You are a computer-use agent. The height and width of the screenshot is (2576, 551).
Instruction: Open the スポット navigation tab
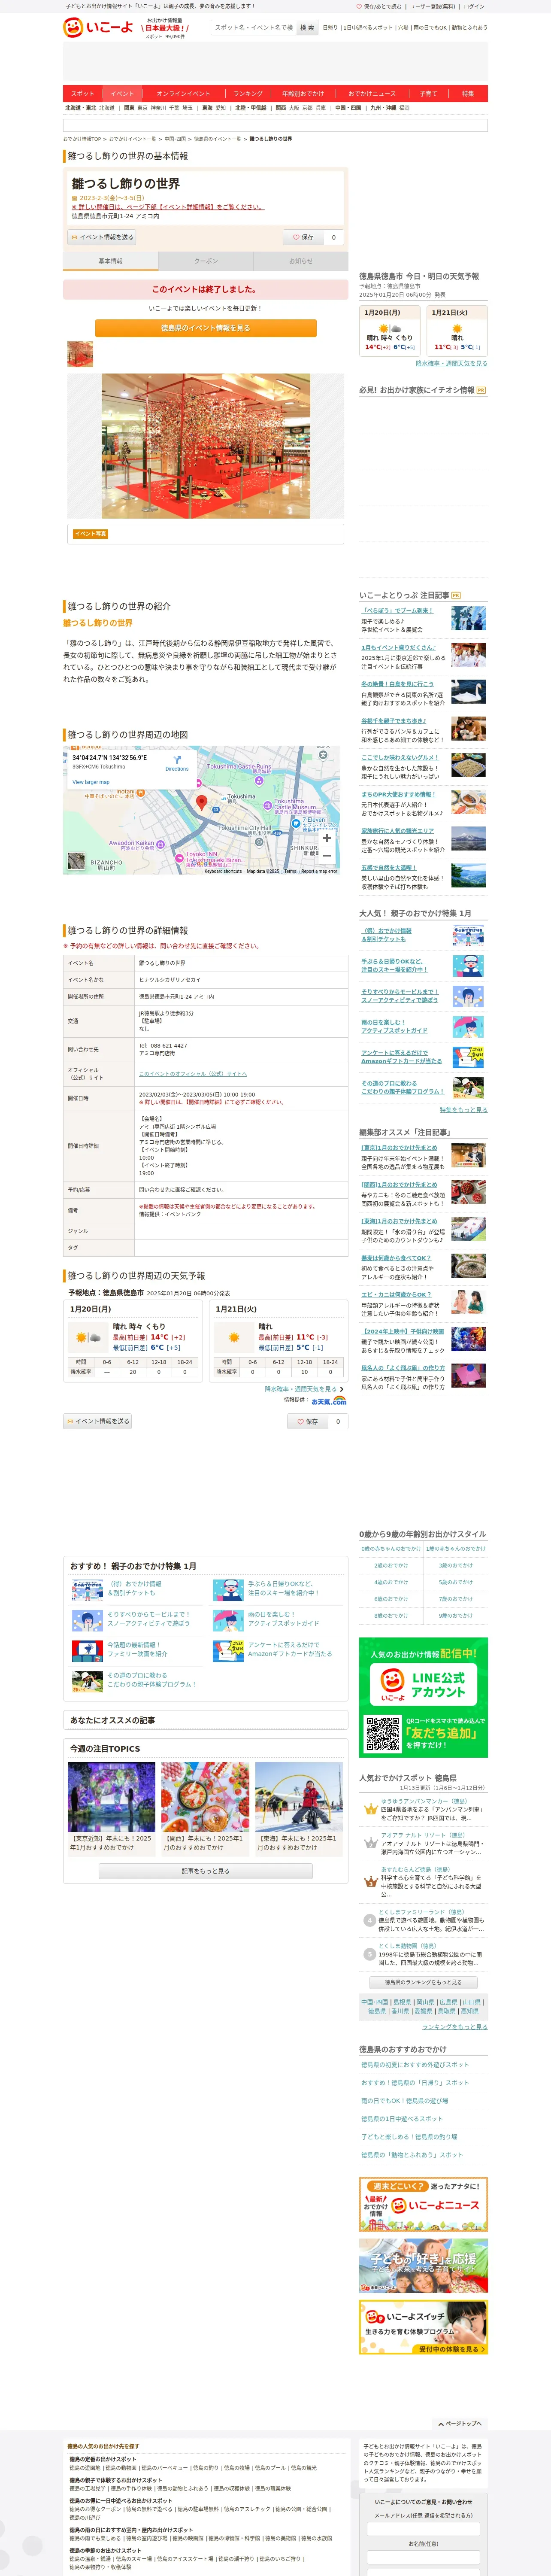[x=82, y=93]
